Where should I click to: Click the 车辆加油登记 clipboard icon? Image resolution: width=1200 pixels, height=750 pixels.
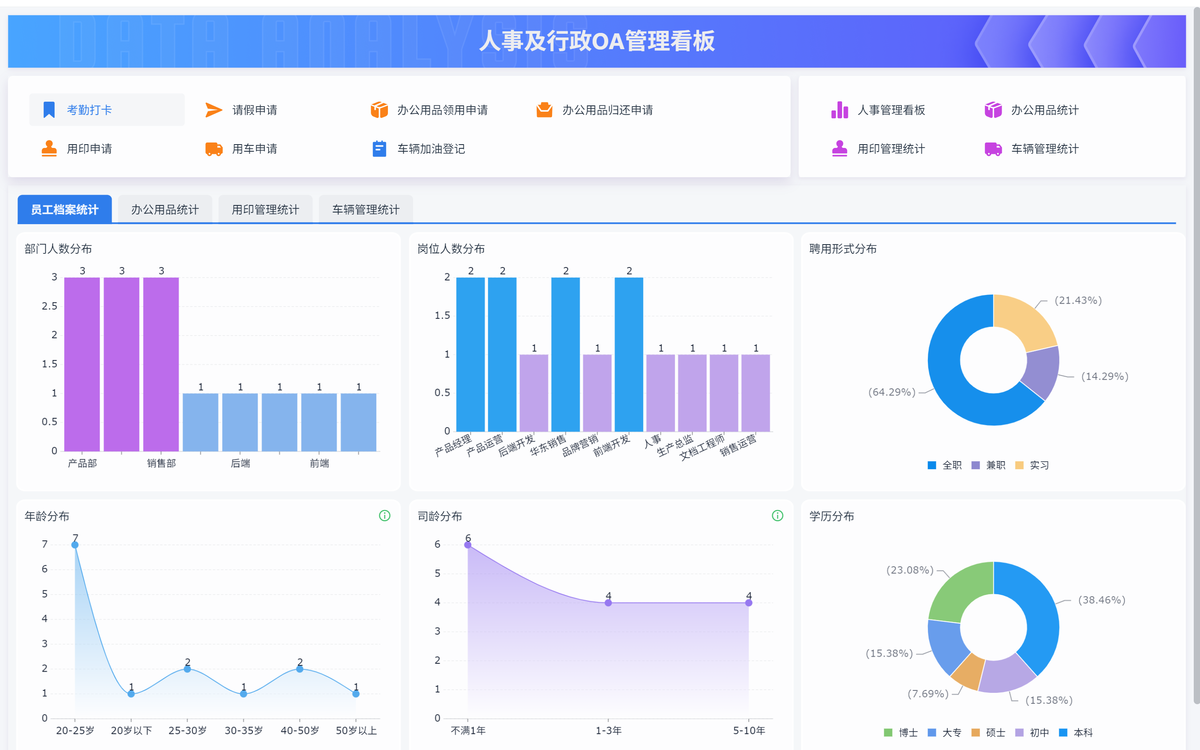(x=379, y=149)
